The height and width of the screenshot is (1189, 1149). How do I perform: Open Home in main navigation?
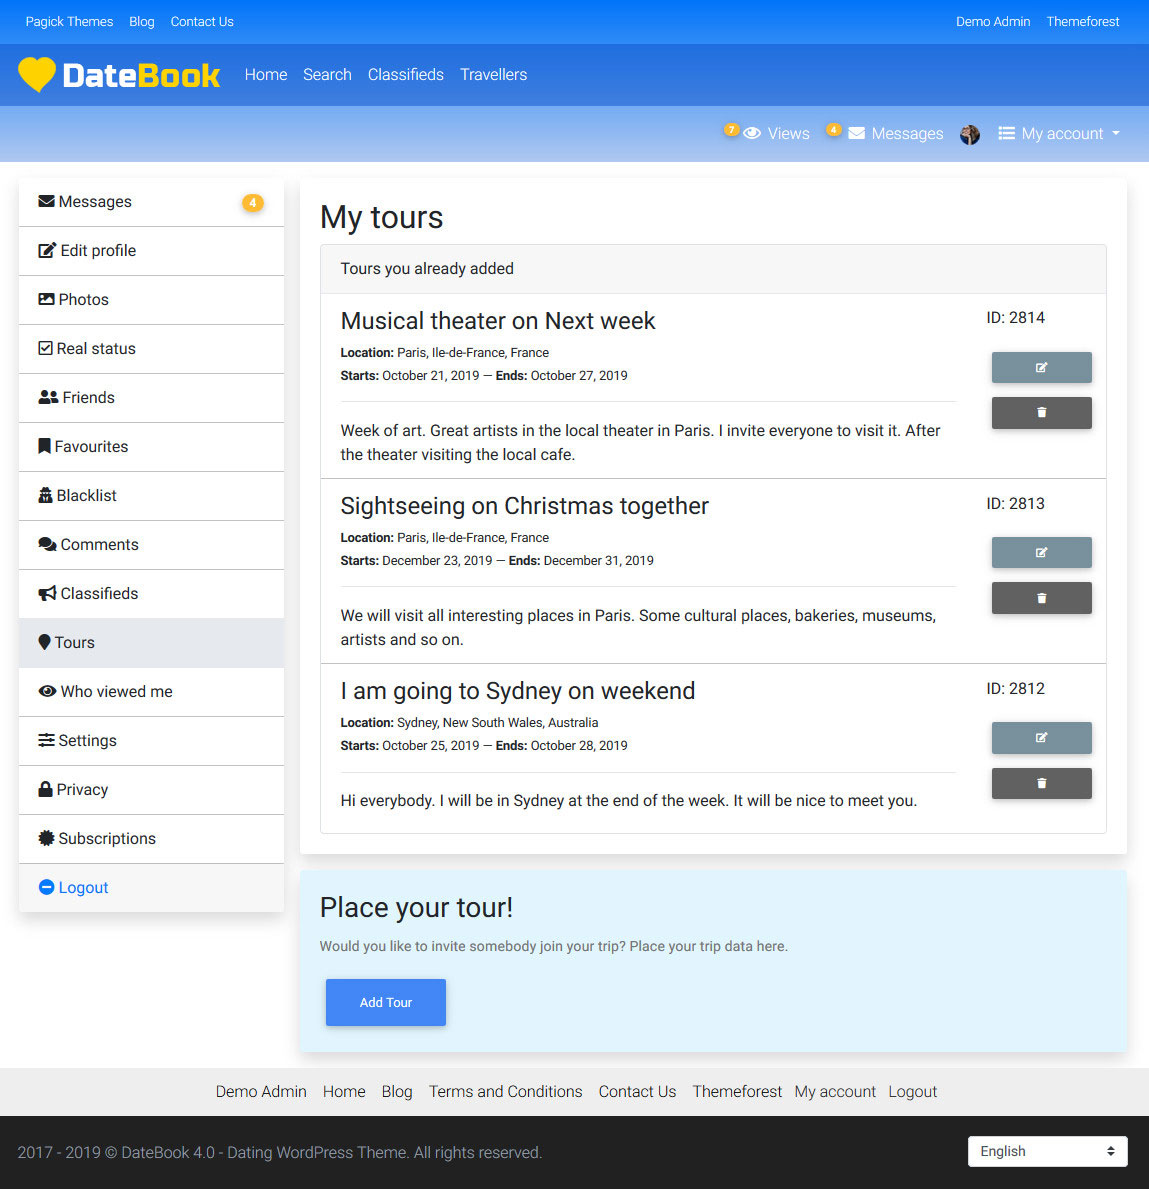266,74
